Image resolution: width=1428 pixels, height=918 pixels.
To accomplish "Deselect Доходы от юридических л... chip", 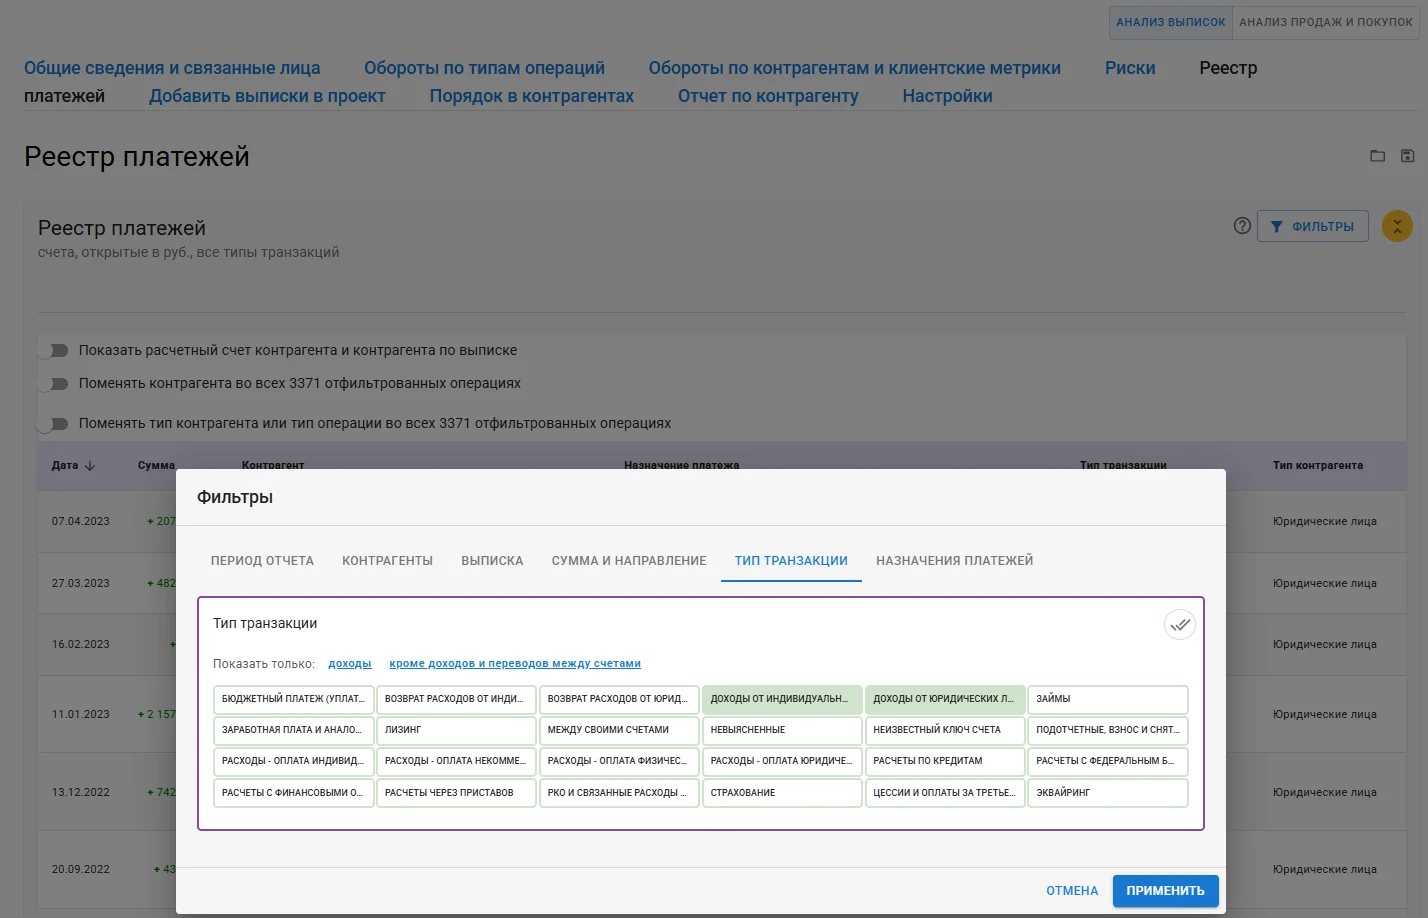I will tap(945, 699).
